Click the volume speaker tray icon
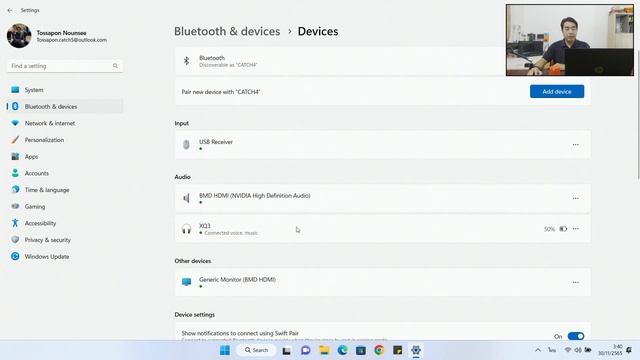The image size is (640, 360). [x=578, y=350]
